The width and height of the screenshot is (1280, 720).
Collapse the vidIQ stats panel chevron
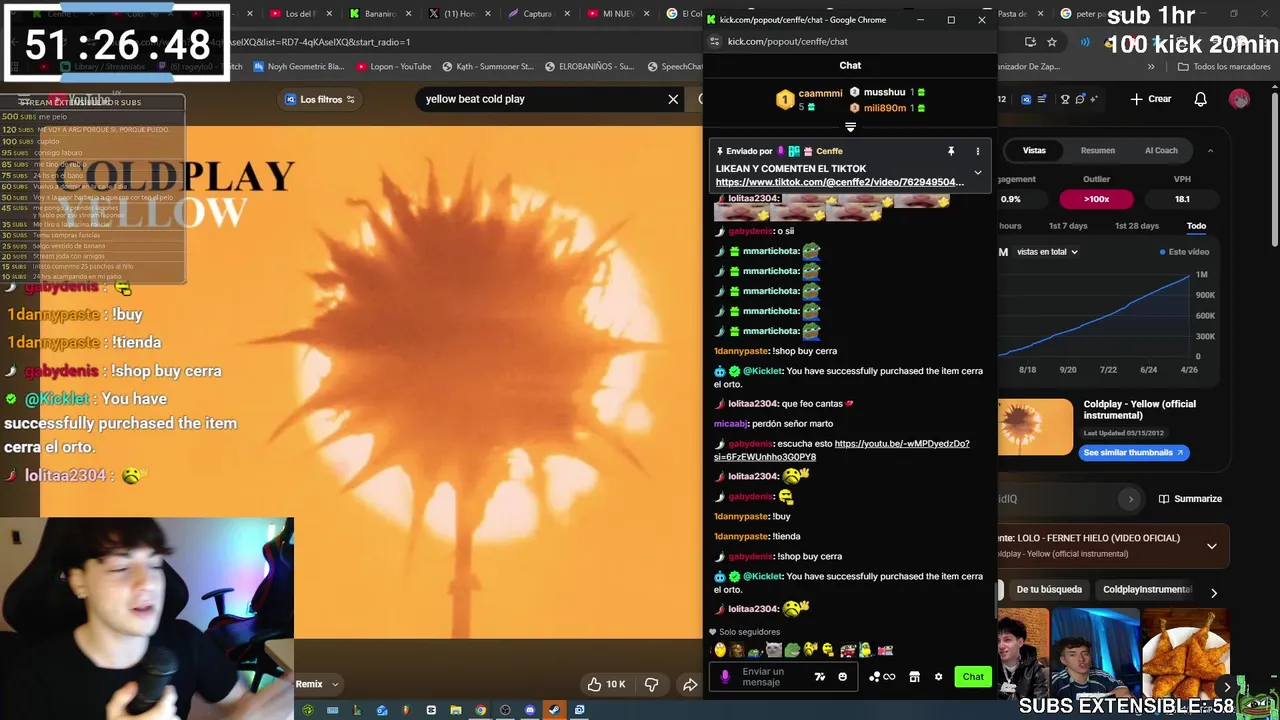point(1210,151)
